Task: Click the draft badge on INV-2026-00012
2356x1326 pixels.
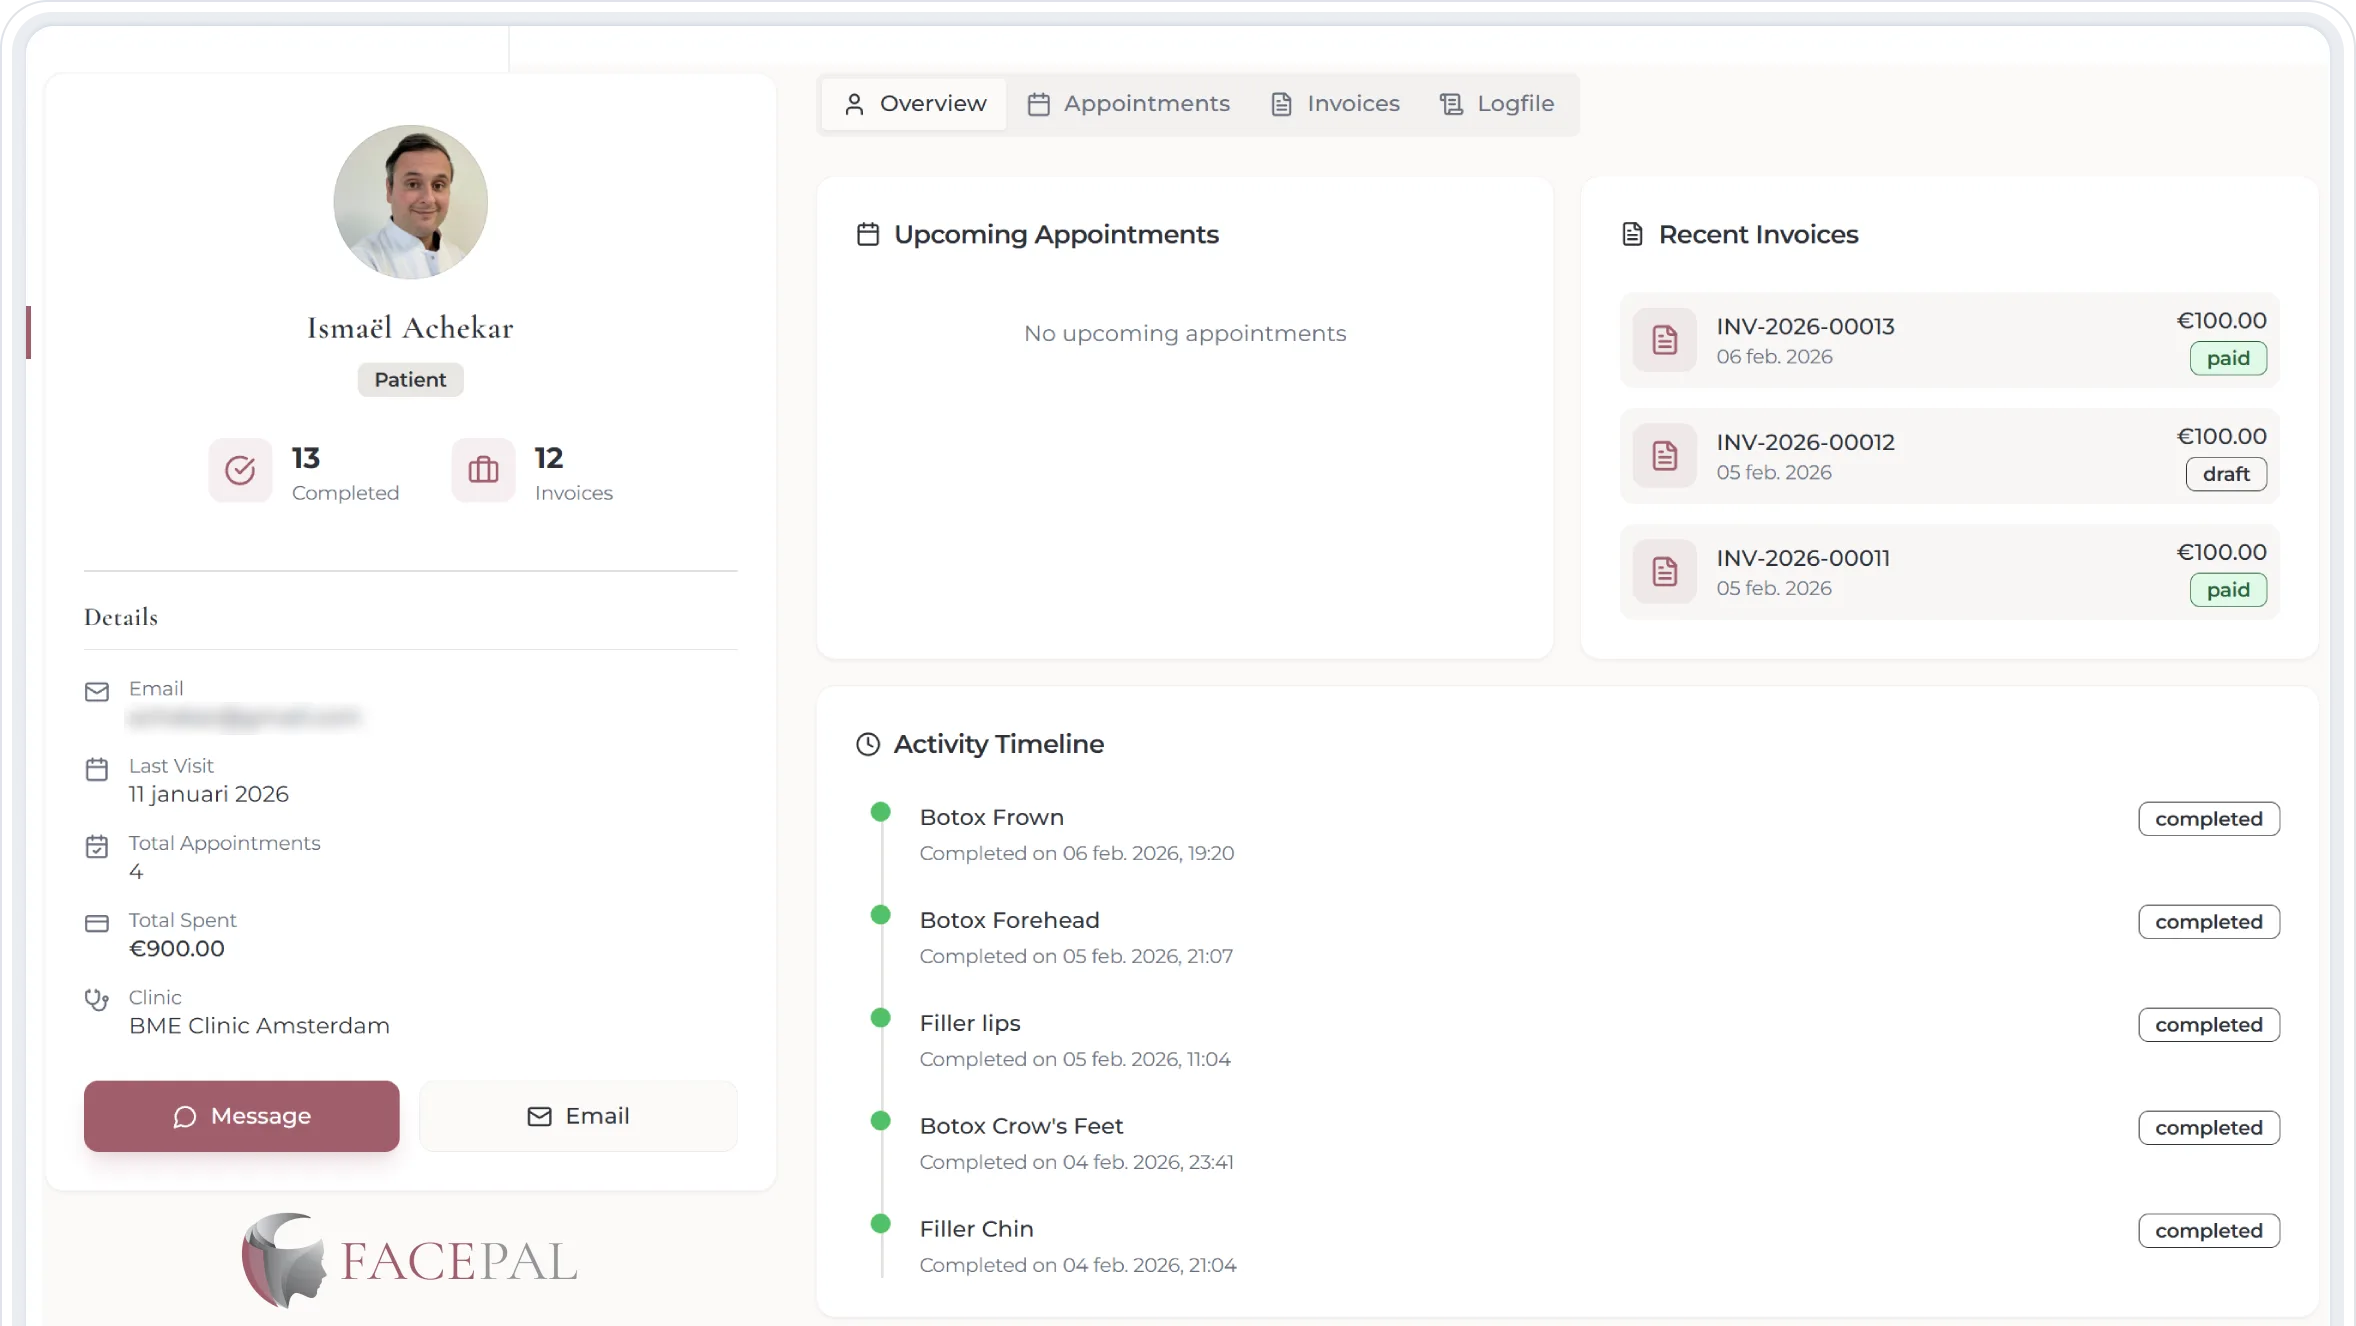Action: (2226, 475)
